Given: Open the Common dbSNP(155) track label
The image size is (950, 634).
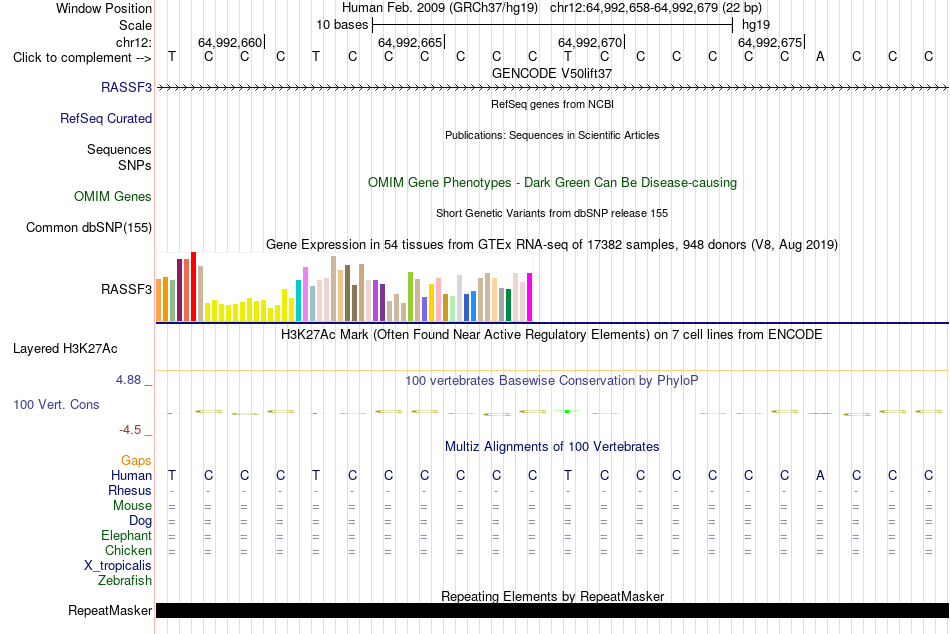Looking at the screenshot, I should pos(89,227).
